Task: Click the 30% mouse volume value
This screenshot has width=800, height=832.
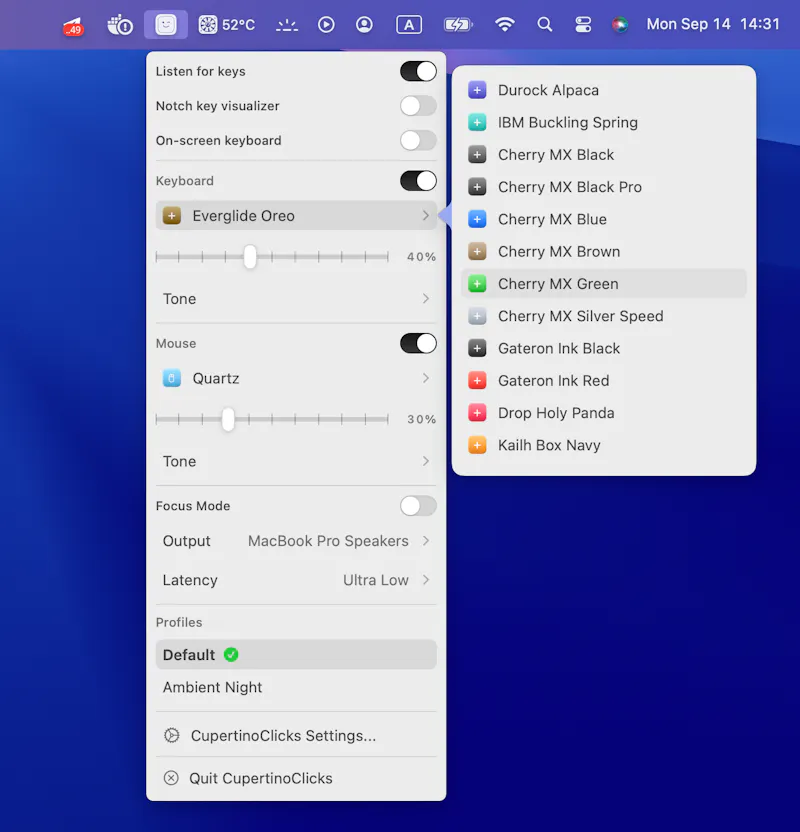Action: point(421,419)
